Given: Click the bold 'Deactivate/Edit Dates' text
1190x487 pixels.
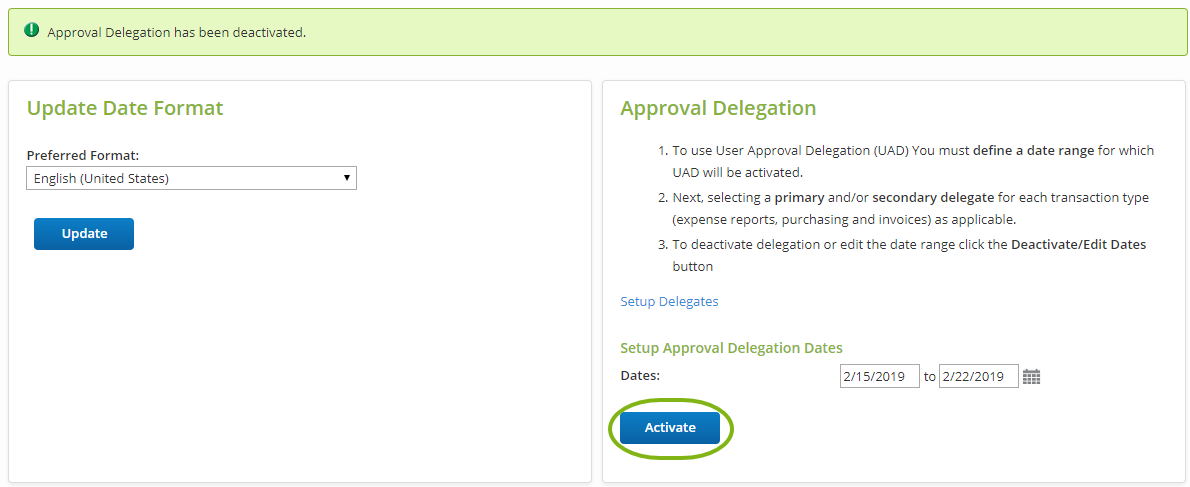Looking at the screenshot, I should click(x=1078, y=244).
